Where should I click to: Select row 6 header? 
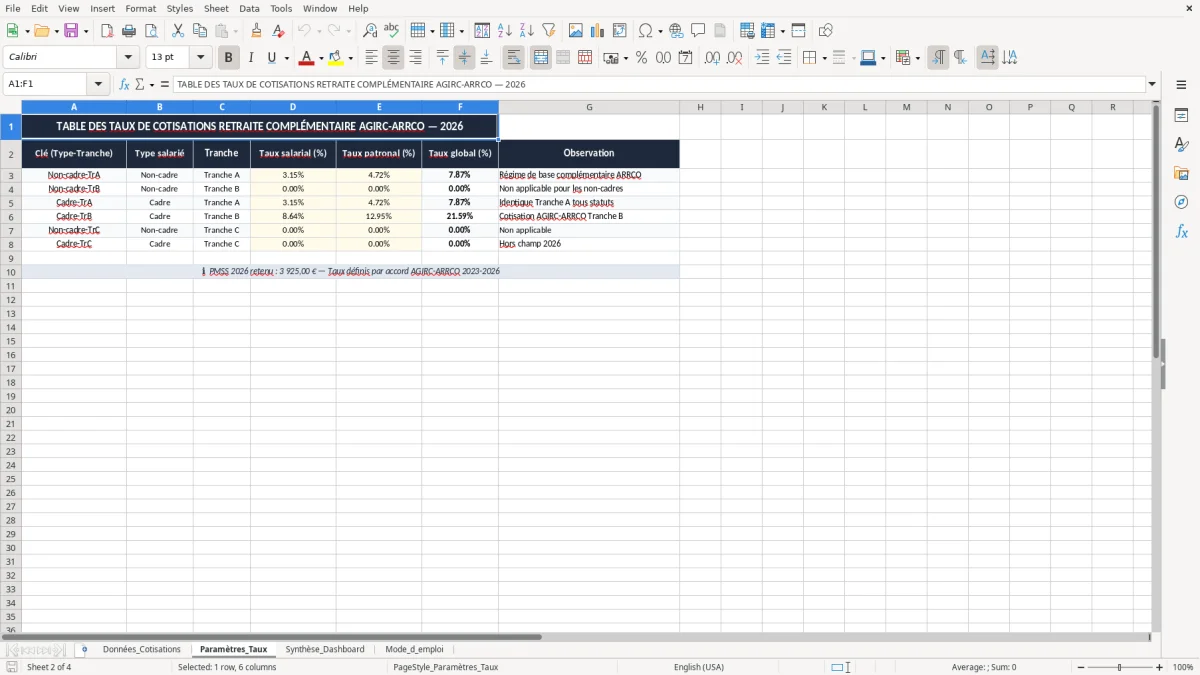[x=11, y=216]
